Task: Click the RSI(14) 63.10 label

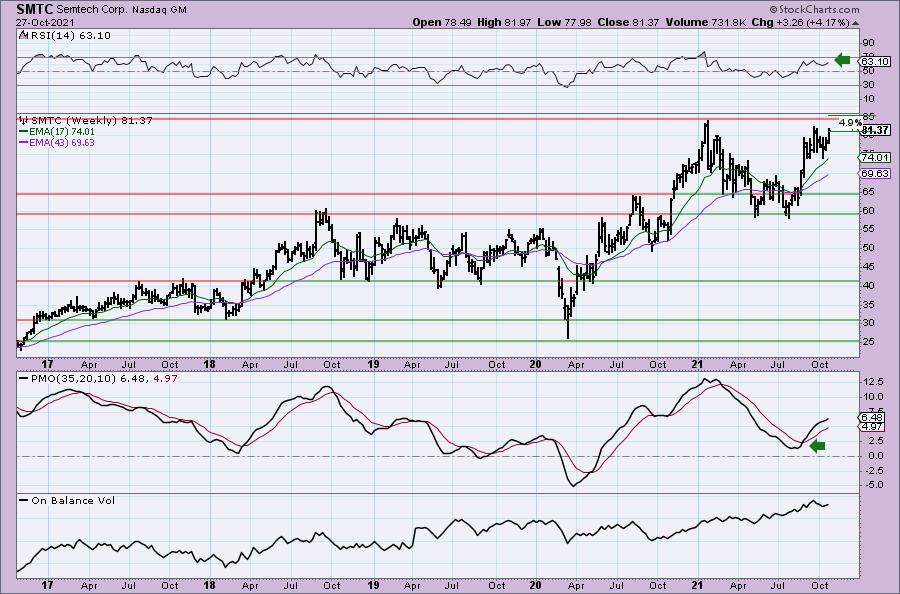Action: coord(70,36)
